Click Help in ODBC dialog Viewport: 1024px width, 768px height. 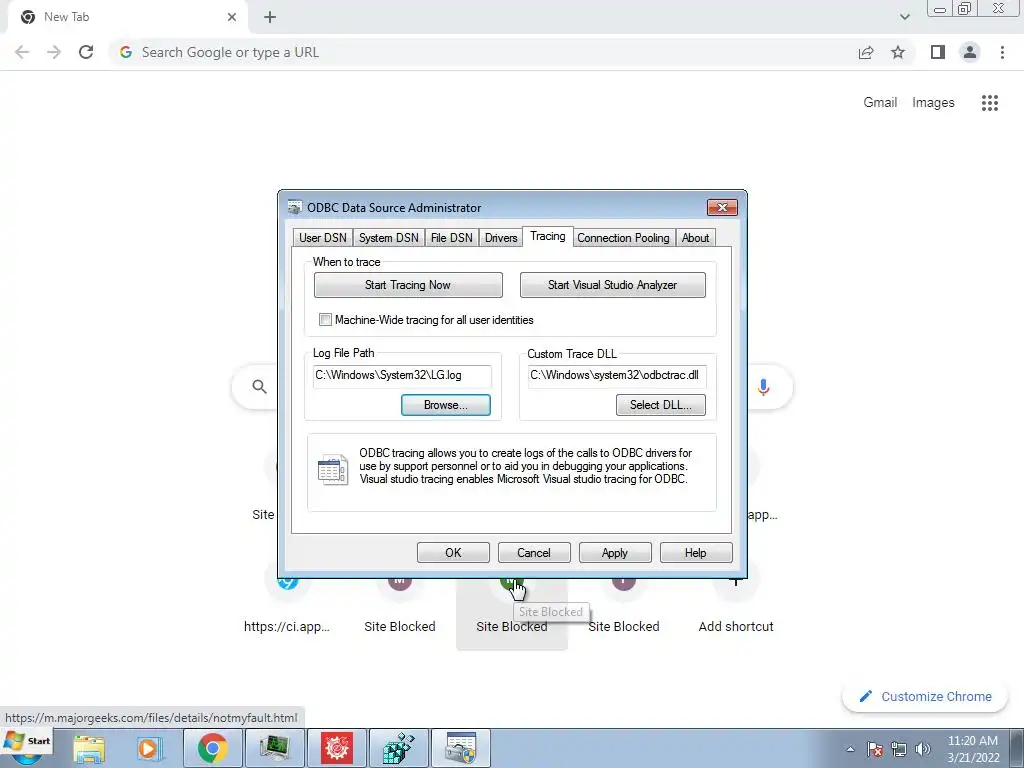click(x=696, y=552)
